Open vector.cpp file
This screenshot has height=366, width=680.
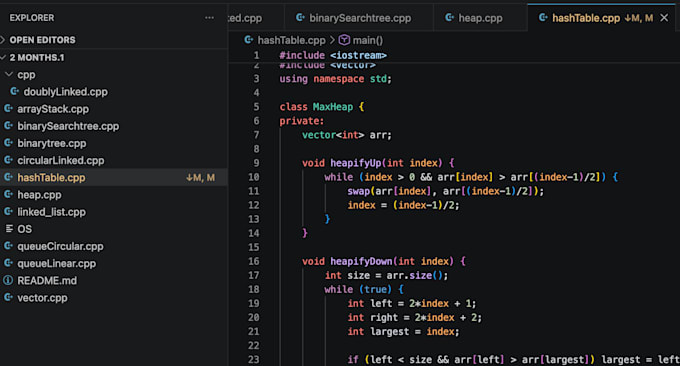pos(42,298)
